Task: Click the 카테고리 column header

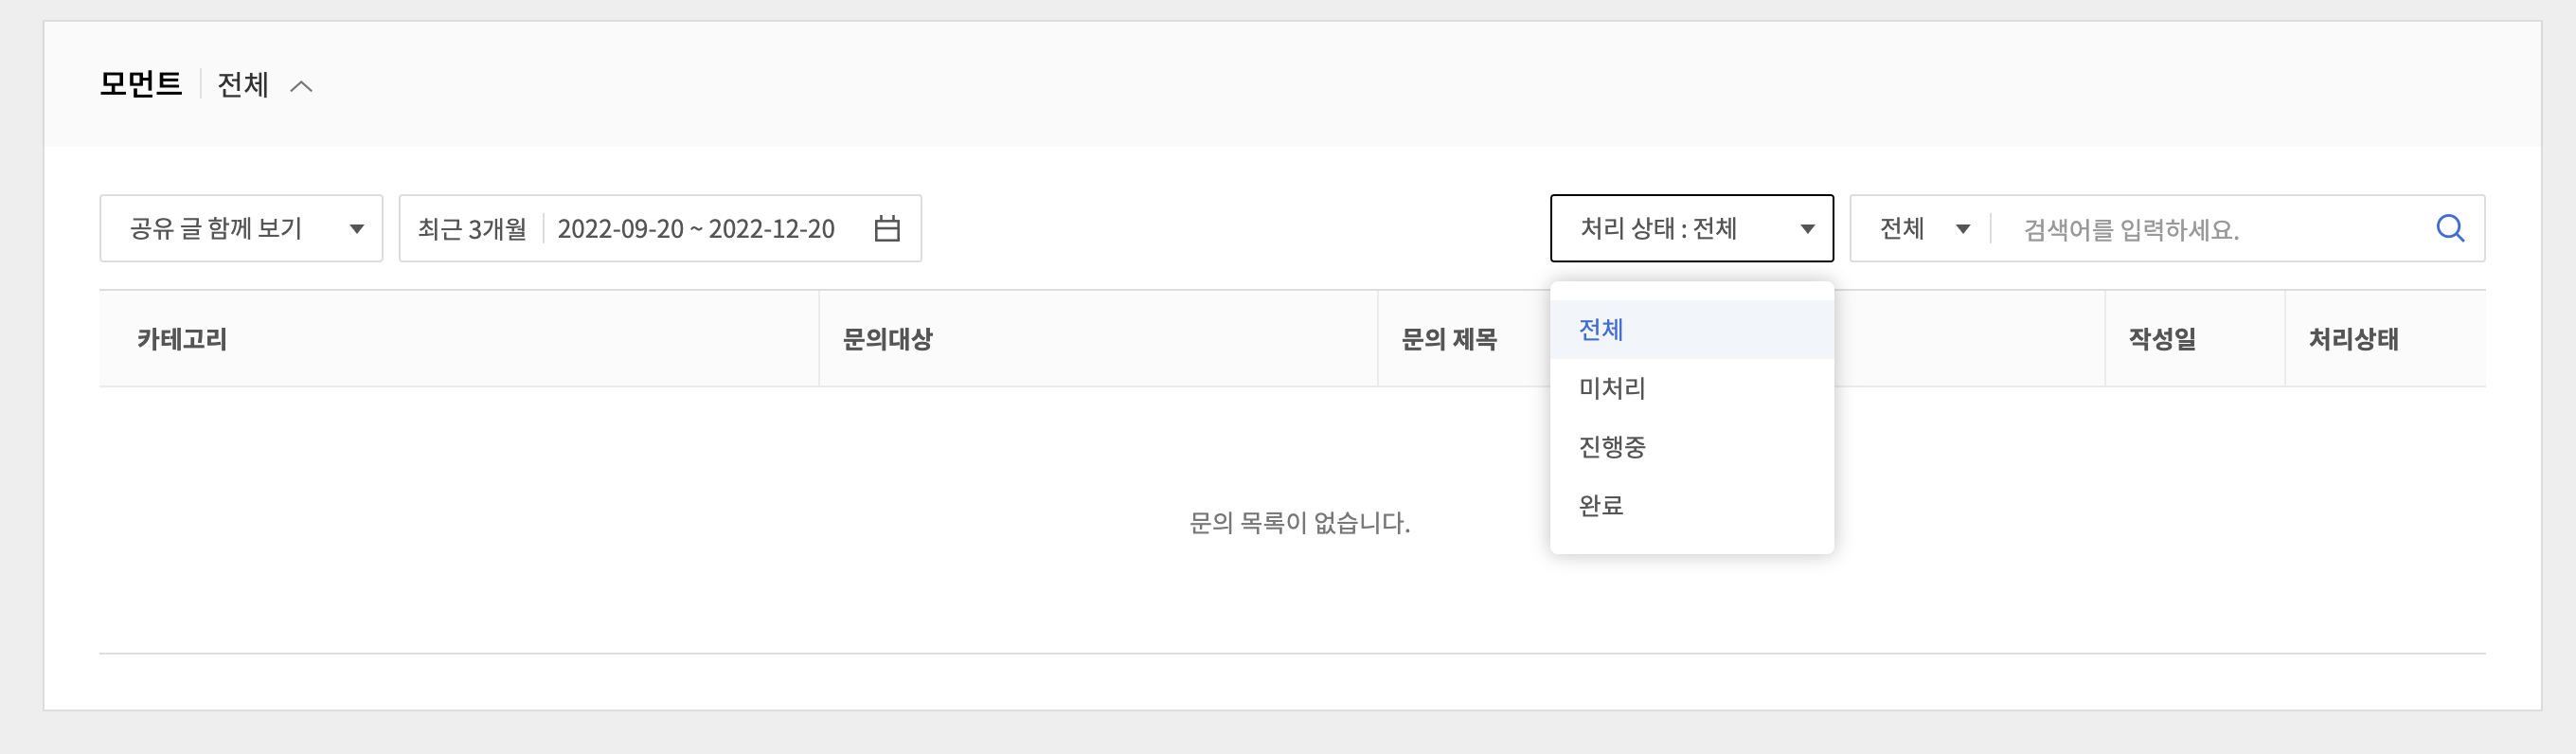Action: [x=182, y=339]
